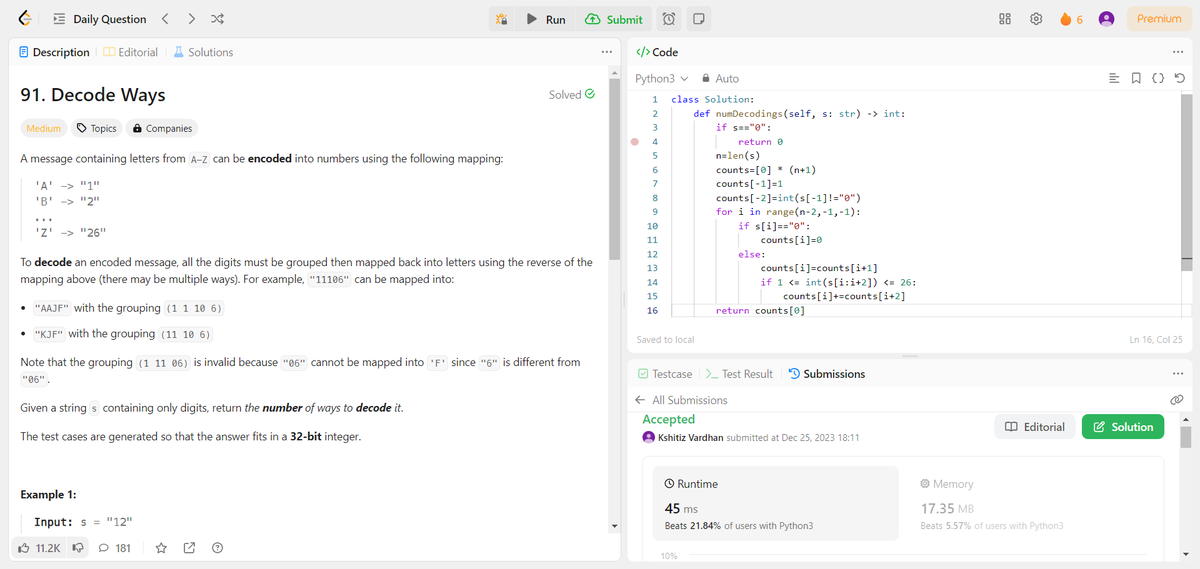The image size is (1200, 569).
Task: Like the problem thumbs-up 11.2K
Action: pyautogui.click(x=40, y=548)
